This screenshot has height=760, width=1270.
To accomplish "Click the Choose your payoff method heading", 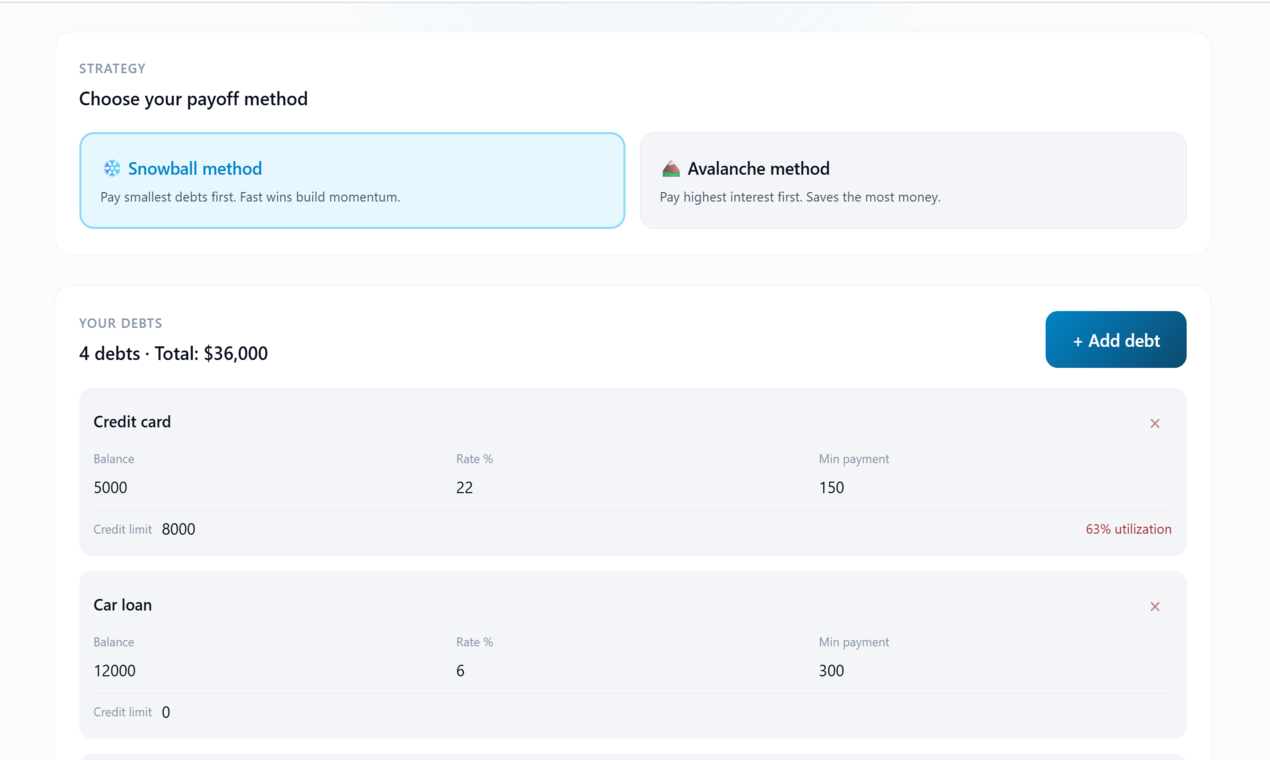I will tap(193, 99).
